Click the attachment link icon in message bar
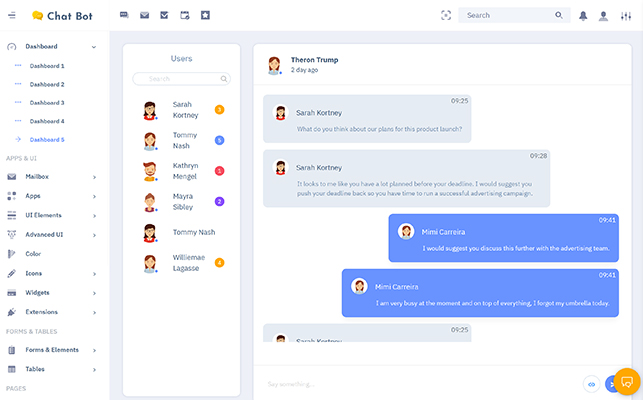The width and height of the screenshot is (643, 400). click(591, 383)
